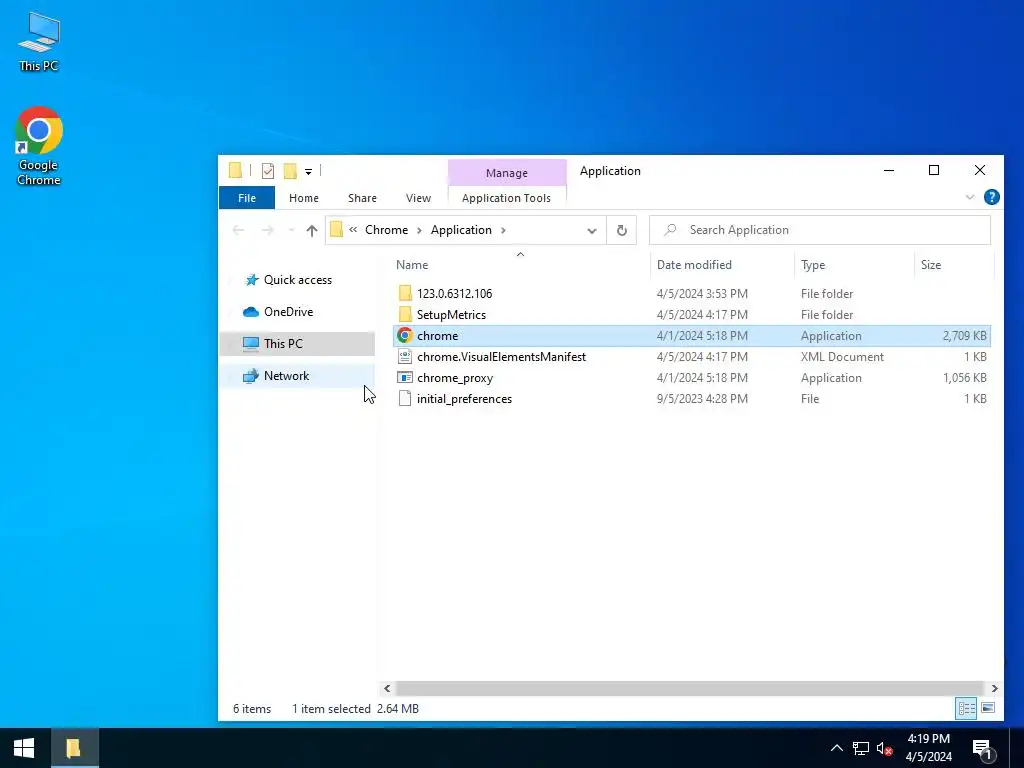Screen dimensions: 1024x768
Task: Open Action Center notifications icon
Action: point(982,748)
